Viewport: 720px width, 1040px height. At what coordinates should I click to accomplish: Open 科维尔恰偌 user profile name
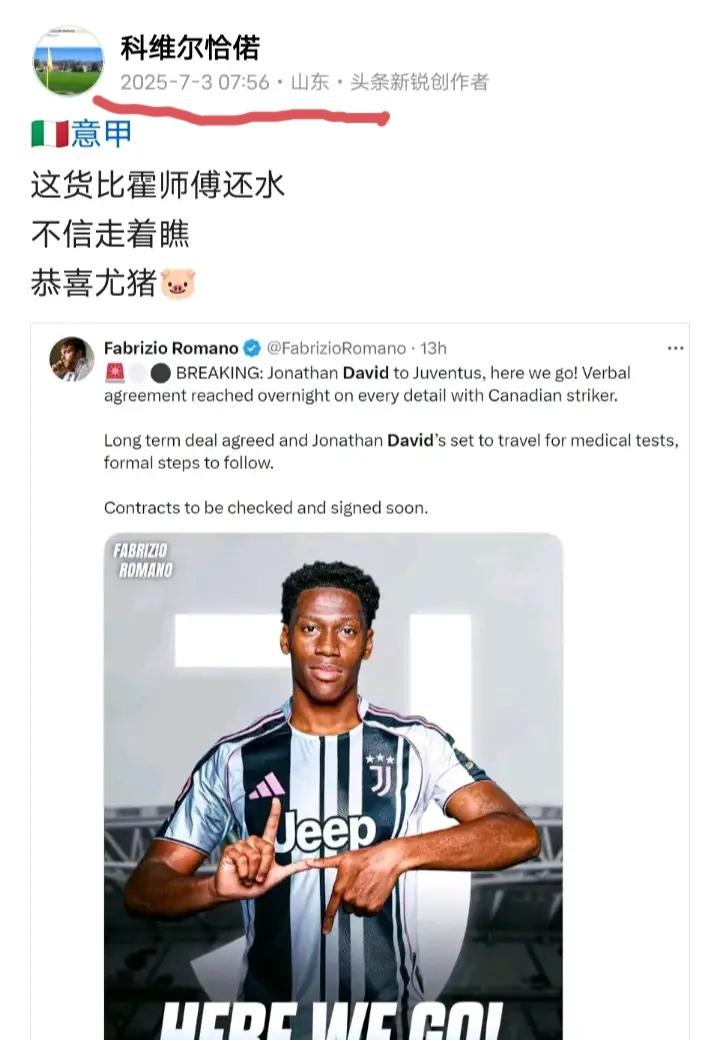(190, 48)
